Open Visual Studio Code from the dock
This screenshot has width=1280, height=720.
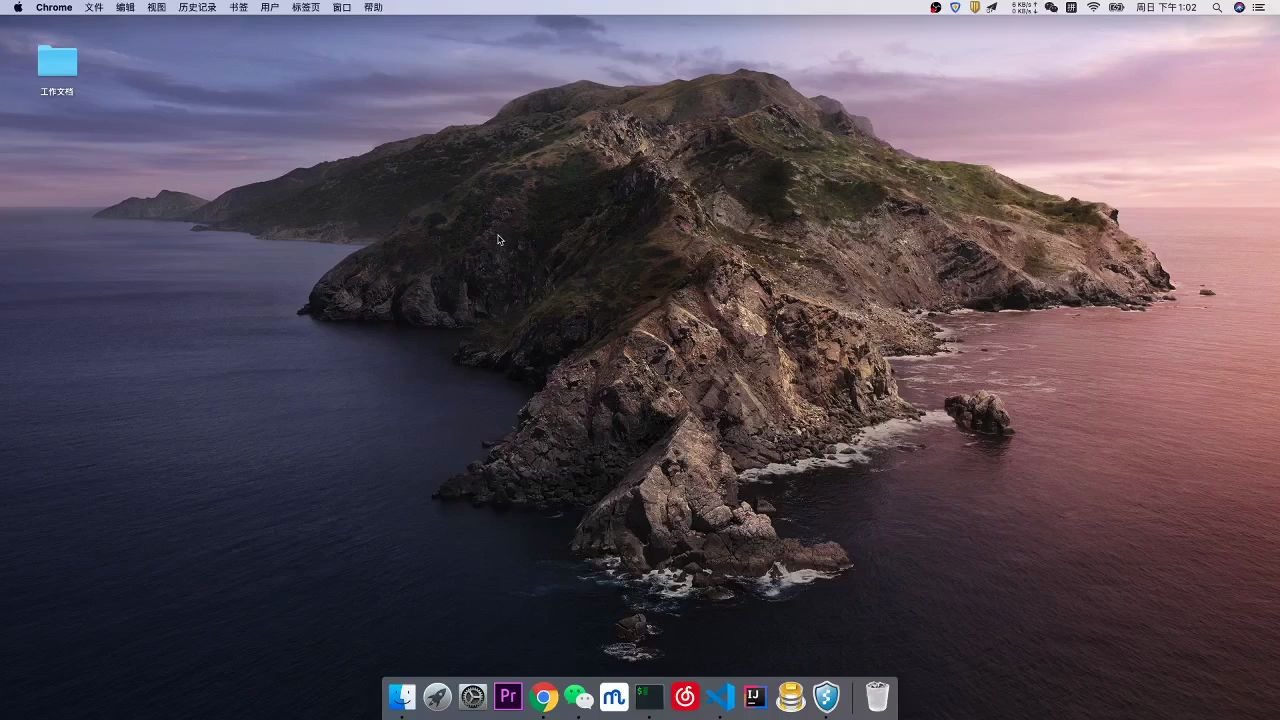click(720, 697)
